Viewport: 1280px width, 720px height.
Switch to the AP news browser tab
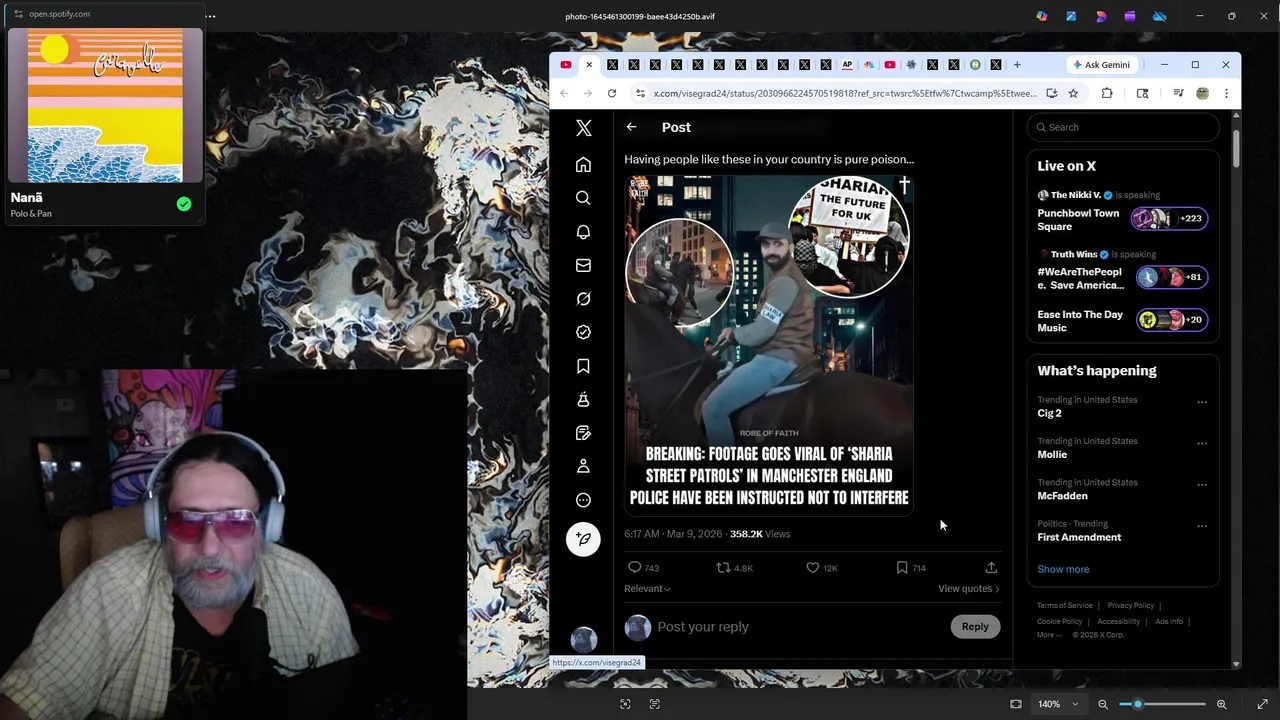click(847, 65)
